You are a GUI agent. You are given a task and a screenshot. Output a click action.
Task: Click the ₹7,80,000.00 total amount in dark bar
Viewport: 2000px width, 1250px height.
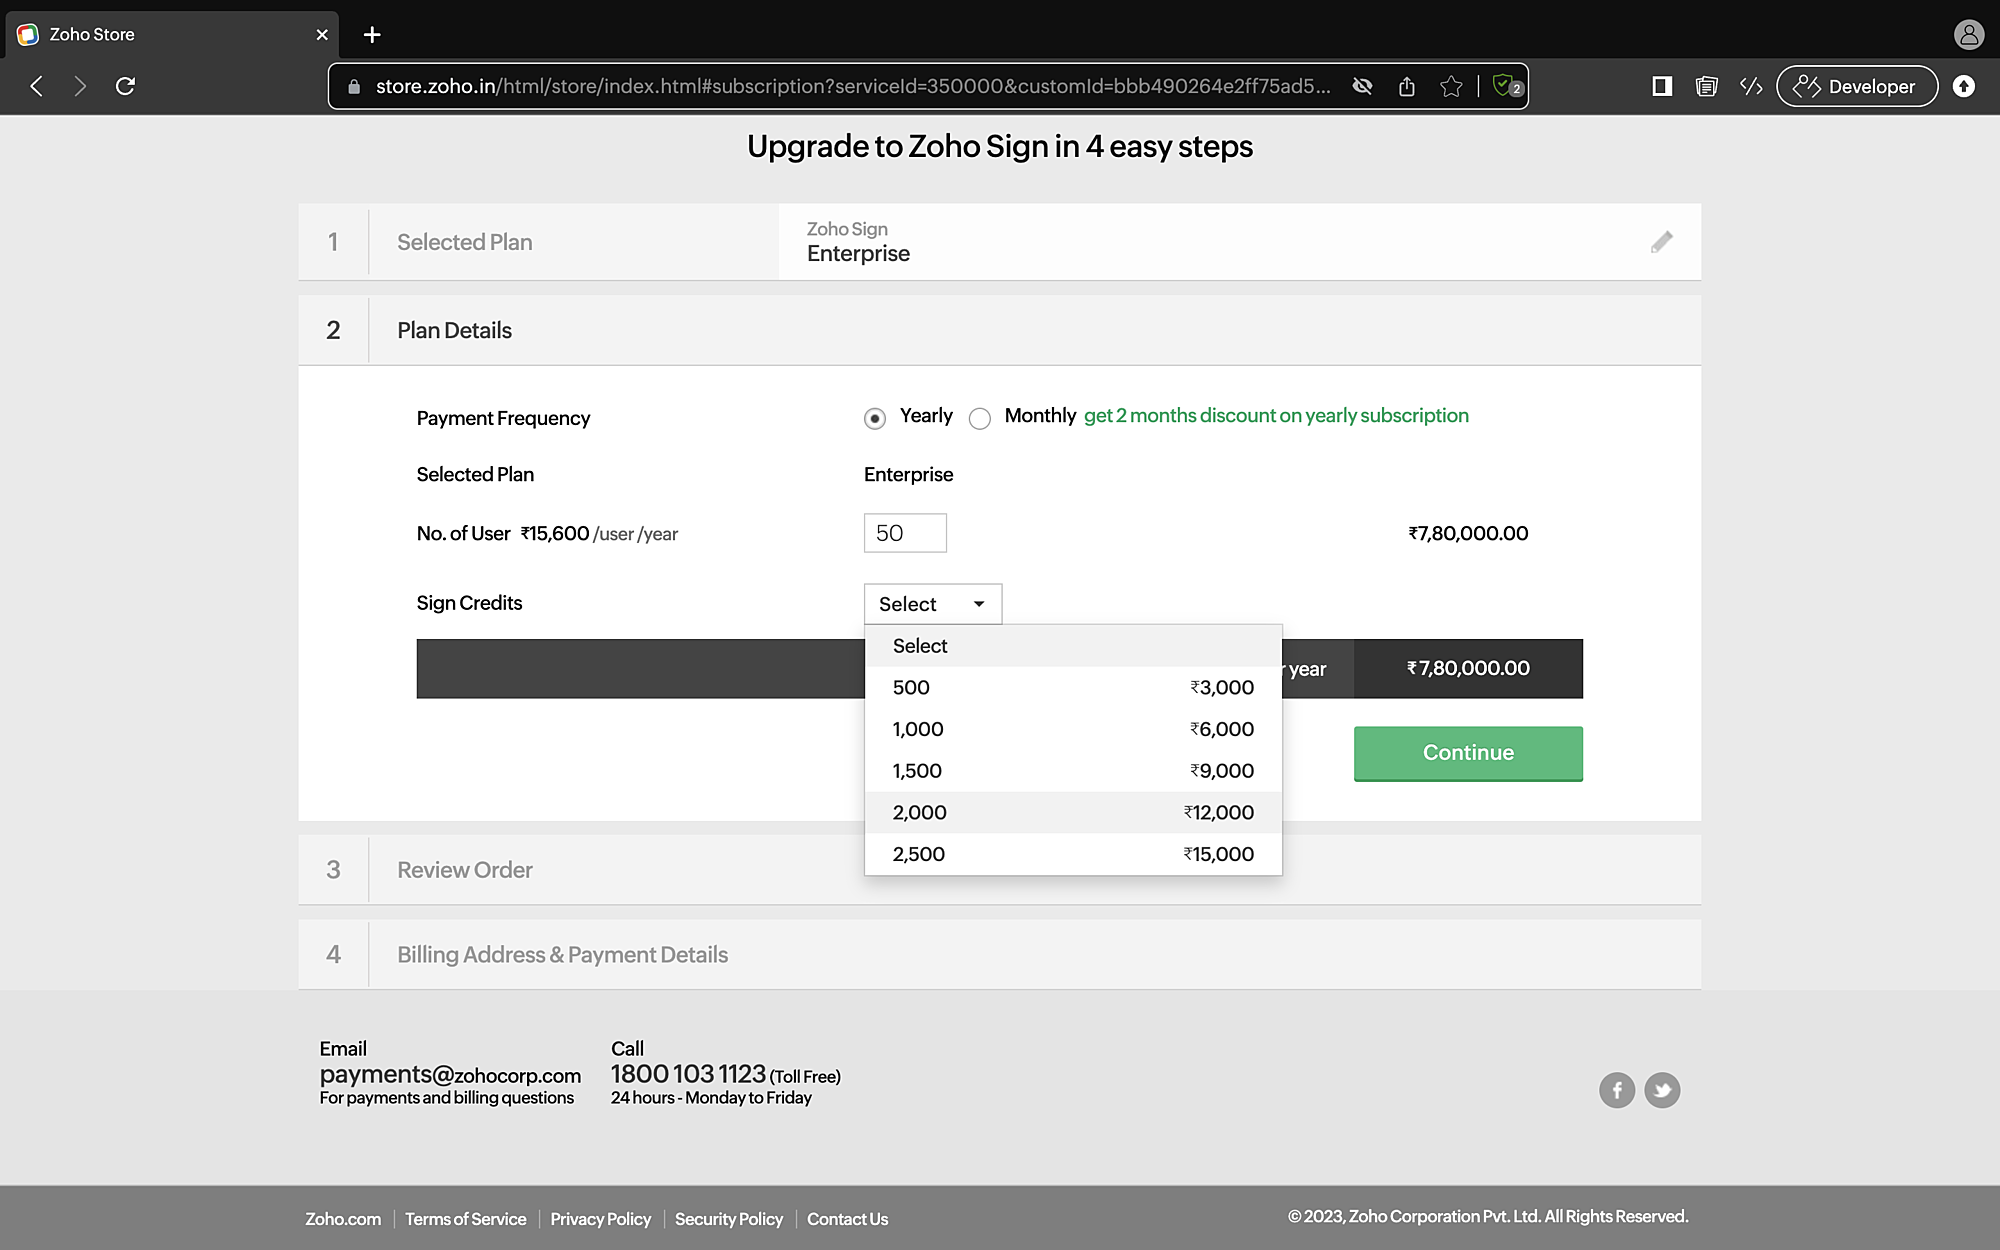pyautogui.click(x=1468, y=668)
